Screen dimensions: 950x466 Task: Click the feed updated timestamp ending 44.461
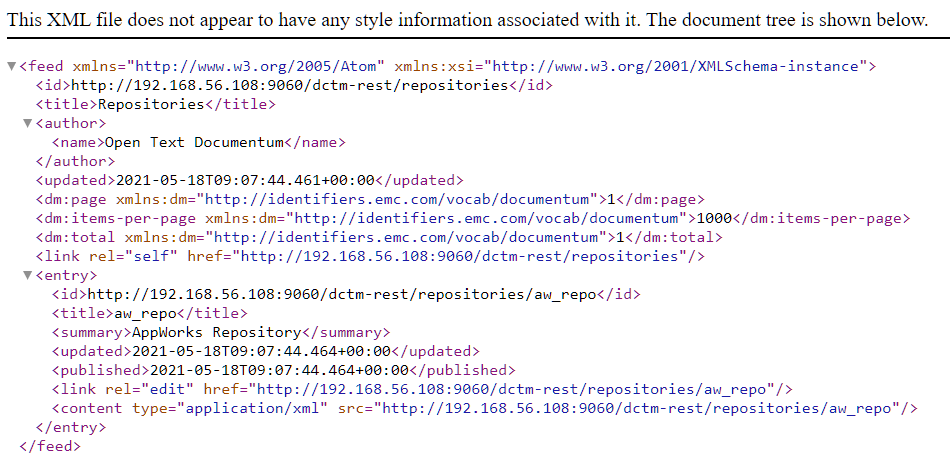(245, 181)
